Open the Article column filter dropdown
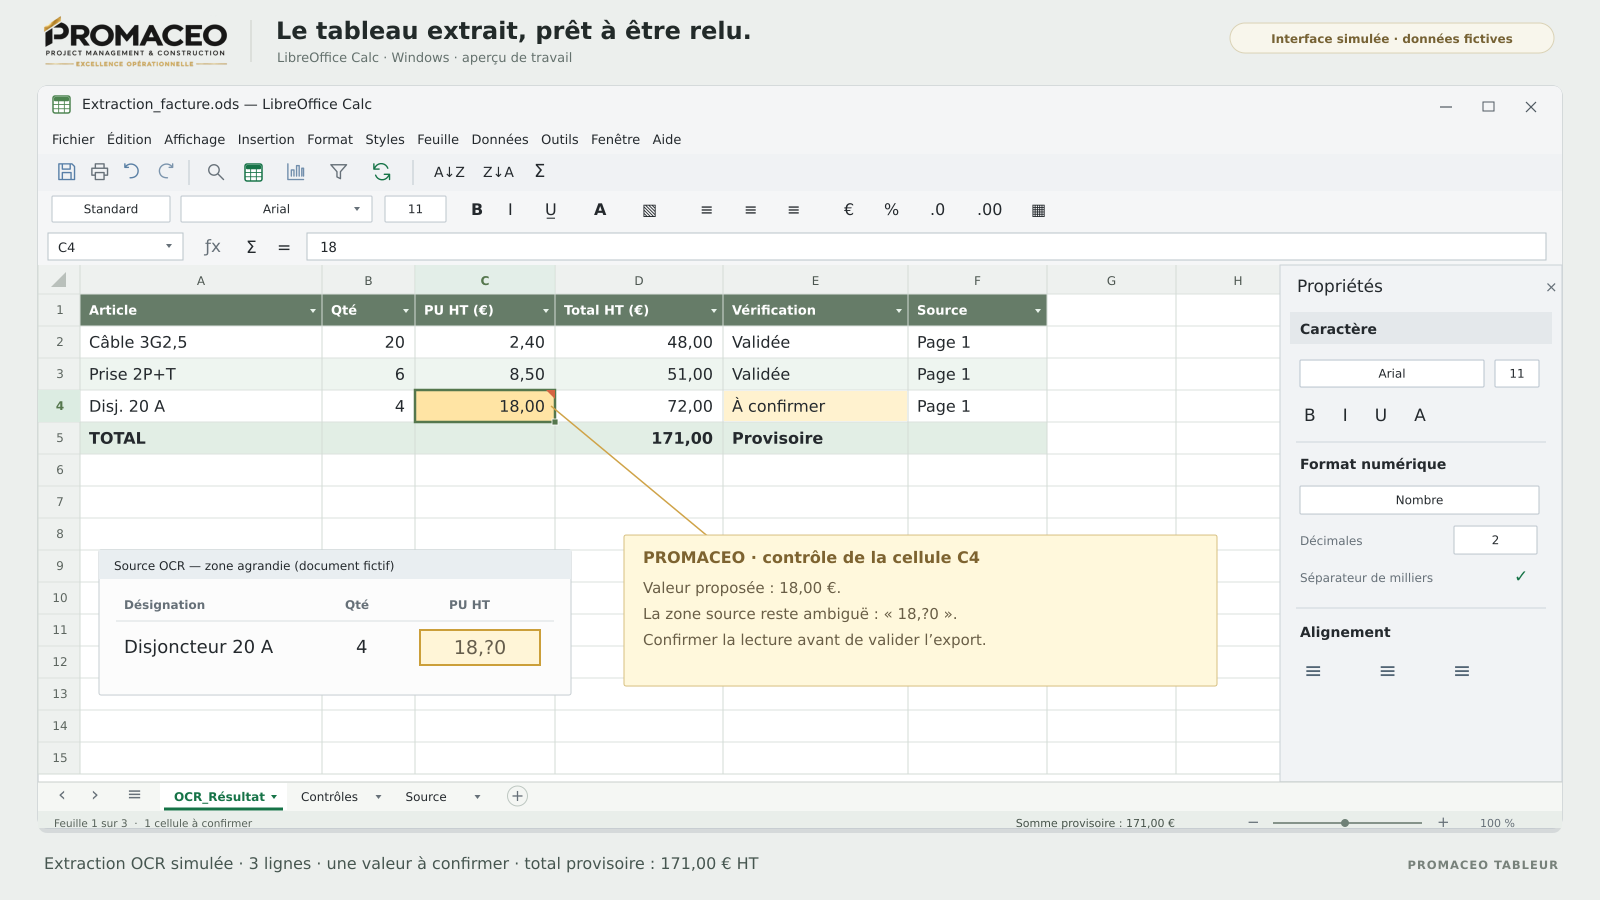Screen dimensions: 1600x900 tap(313, 311)
